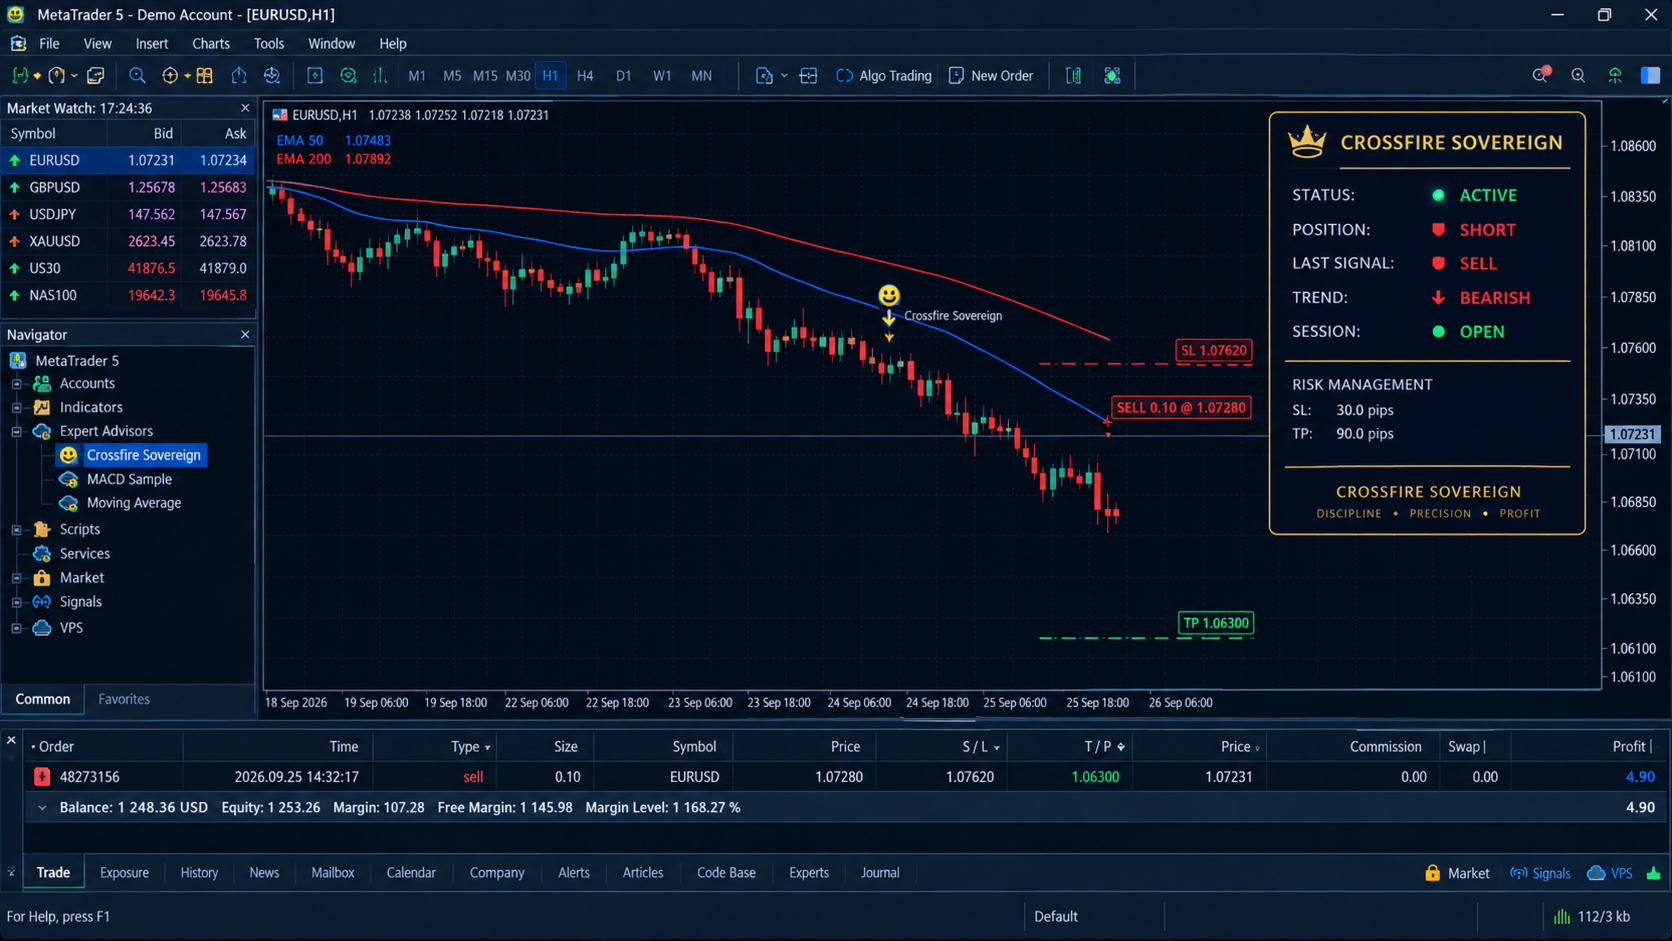Click the crosshair tool icon
The image size is (1672, 941).
(x=170, y=76)
